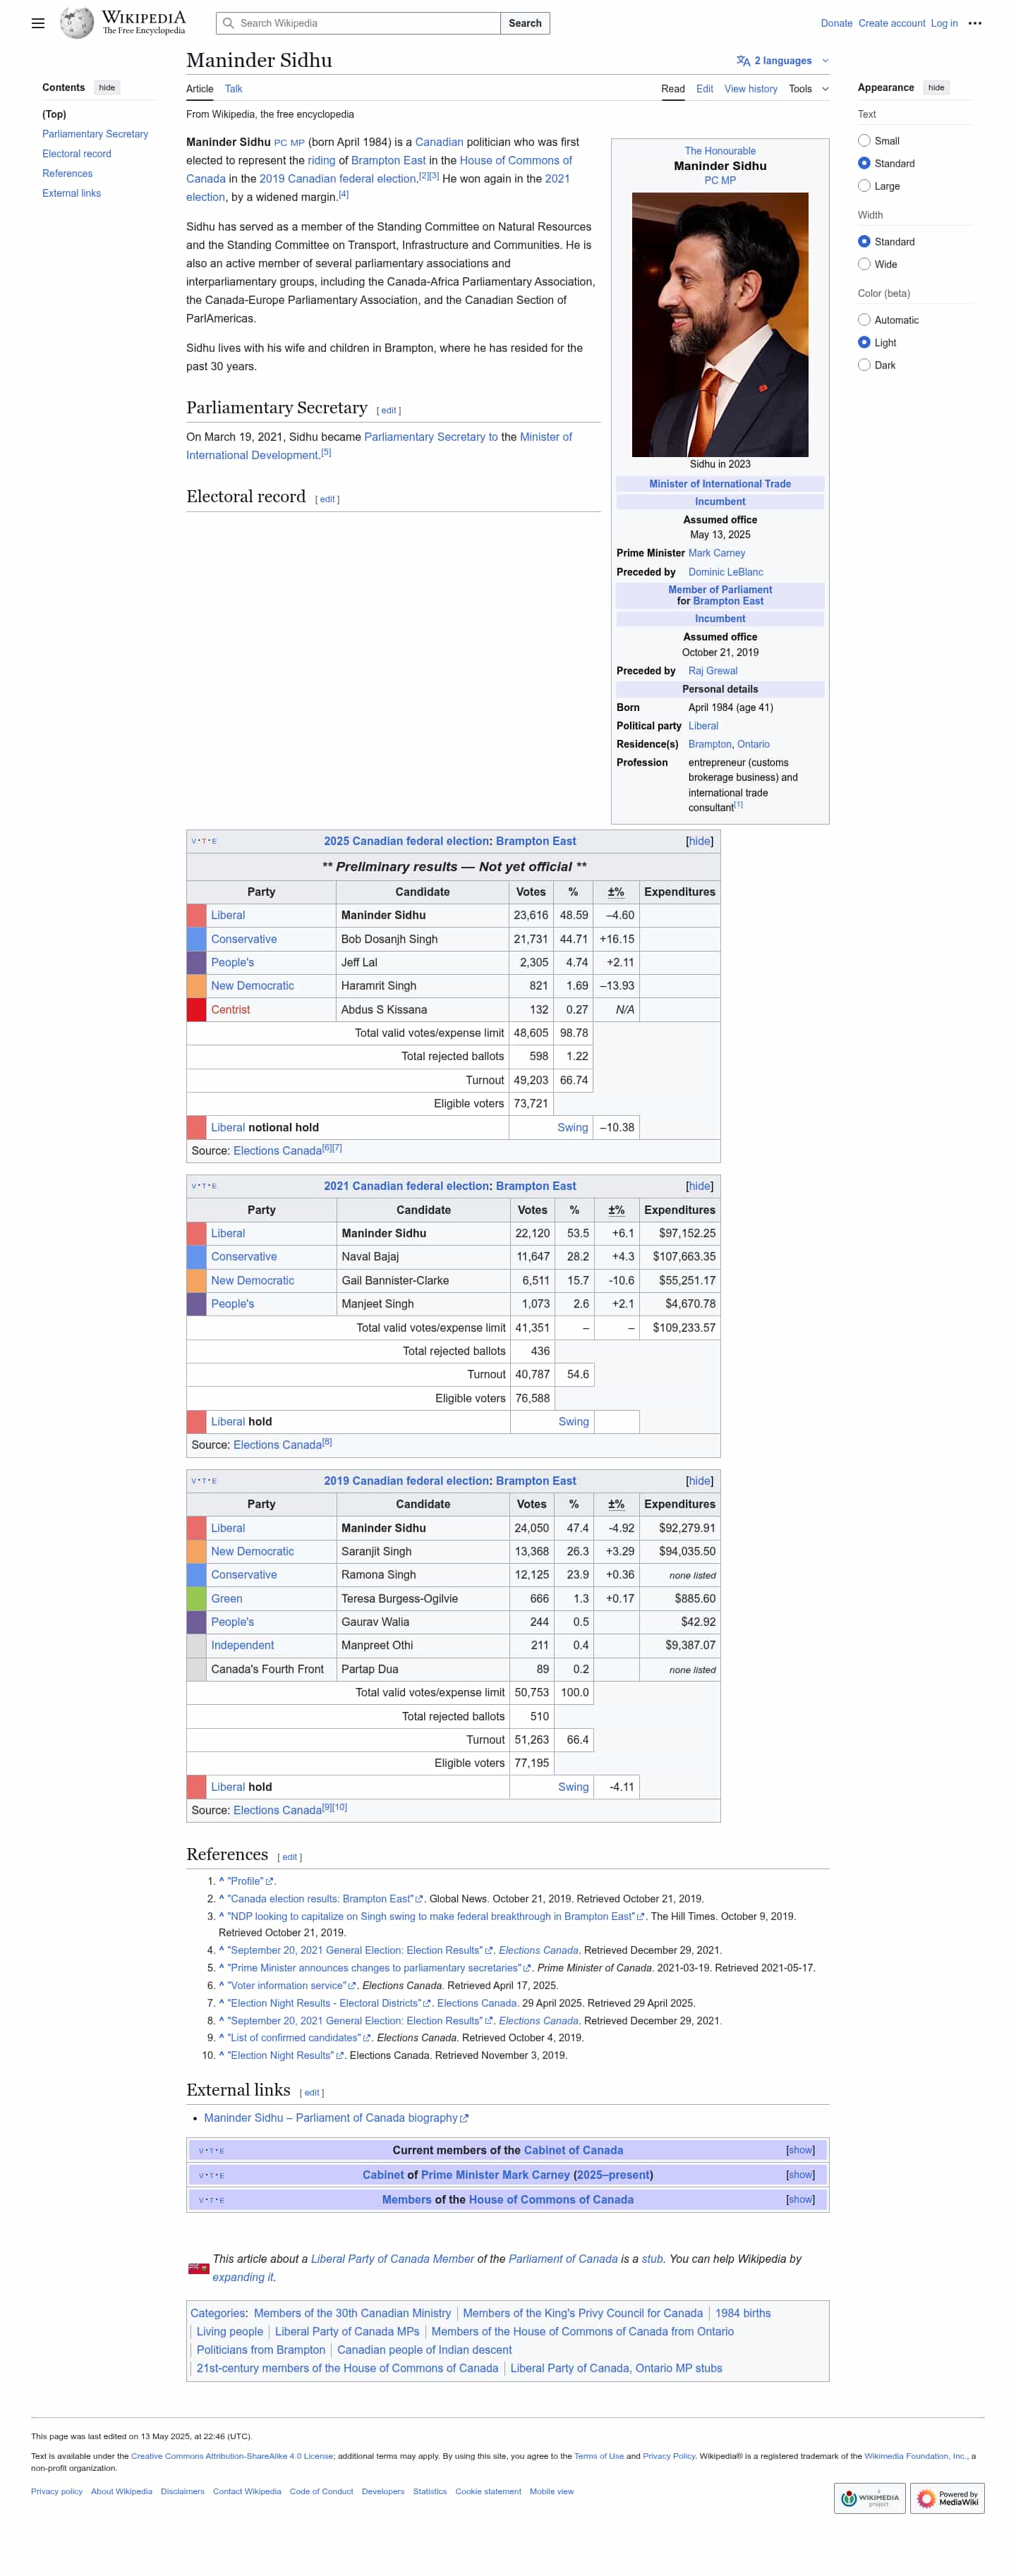Screen dimensions: 1016x2576
Task: Open the View history tab
Action: point(750,89)
